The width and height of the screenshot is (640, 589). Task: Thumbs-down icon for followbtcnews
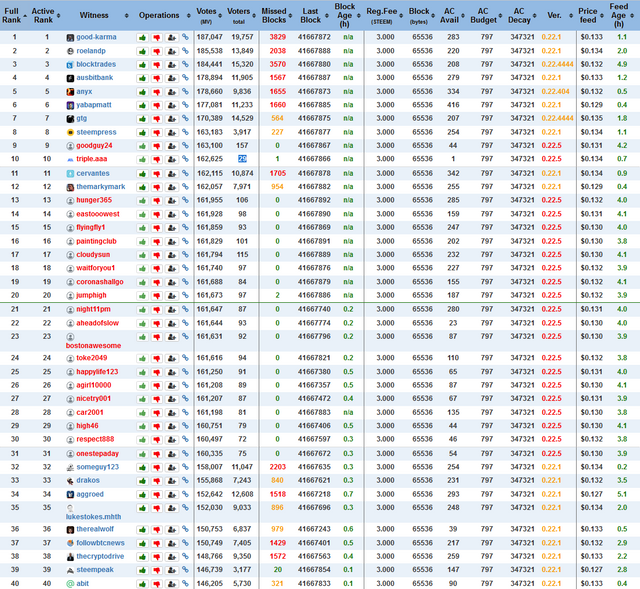point(157,544)
